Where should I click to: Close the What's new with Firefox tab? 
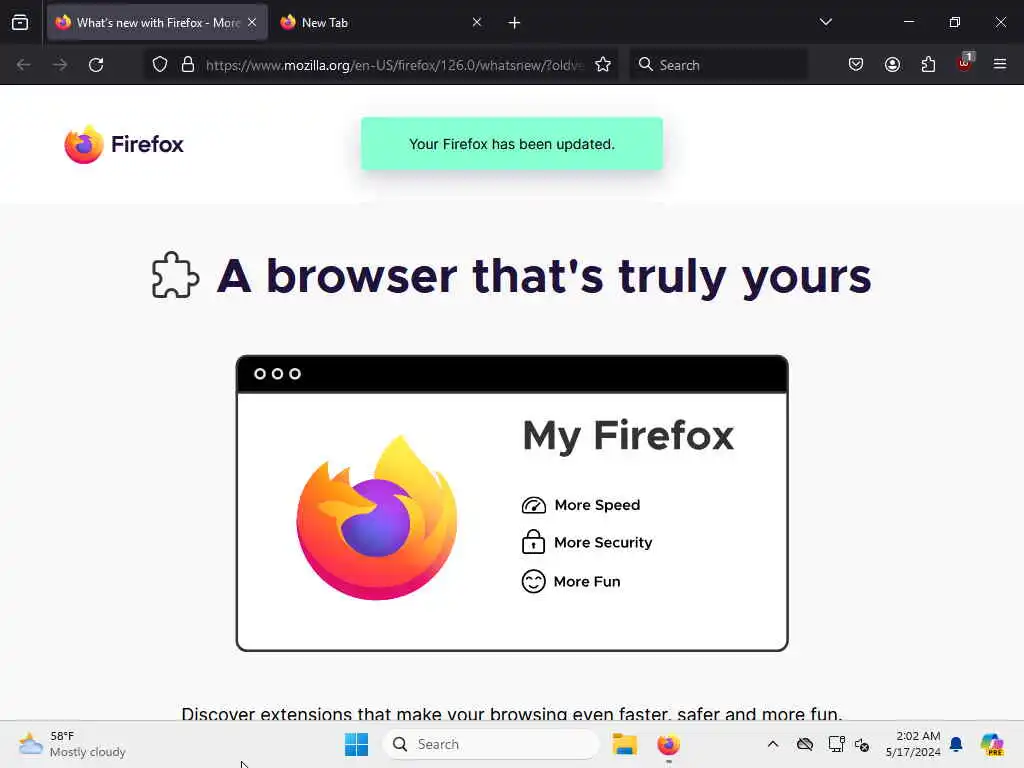coord(252,23)
